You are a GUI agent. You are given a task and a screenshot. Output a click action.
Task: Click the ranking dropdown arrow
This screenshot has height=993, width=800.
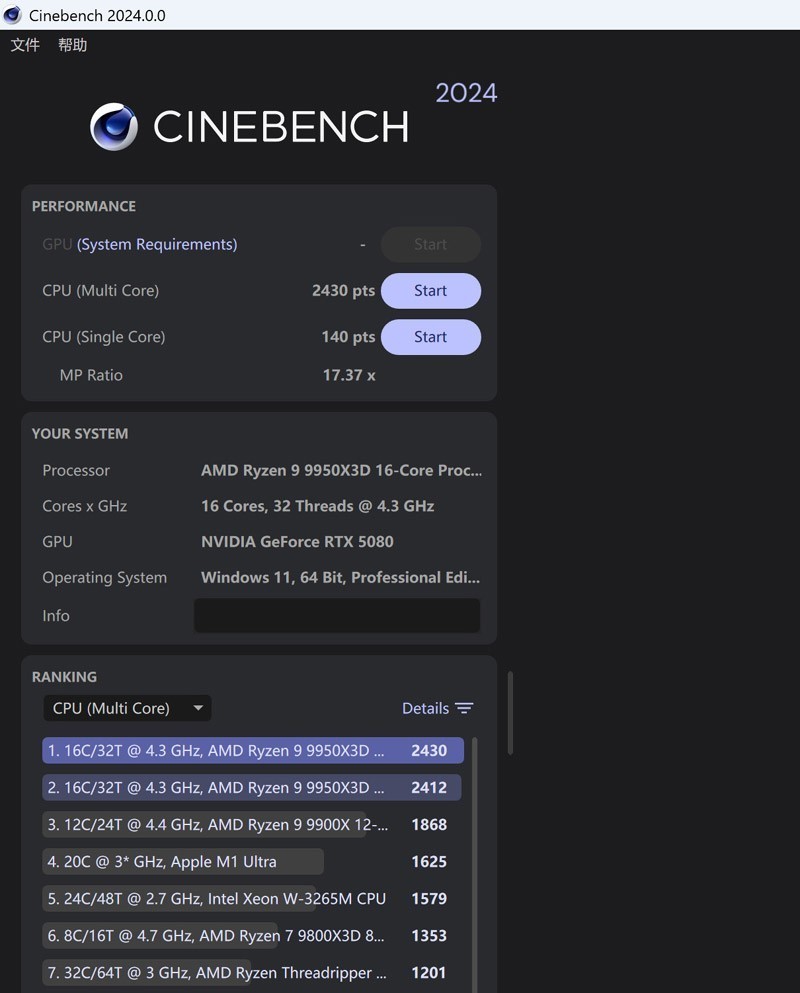click(198, 708)
